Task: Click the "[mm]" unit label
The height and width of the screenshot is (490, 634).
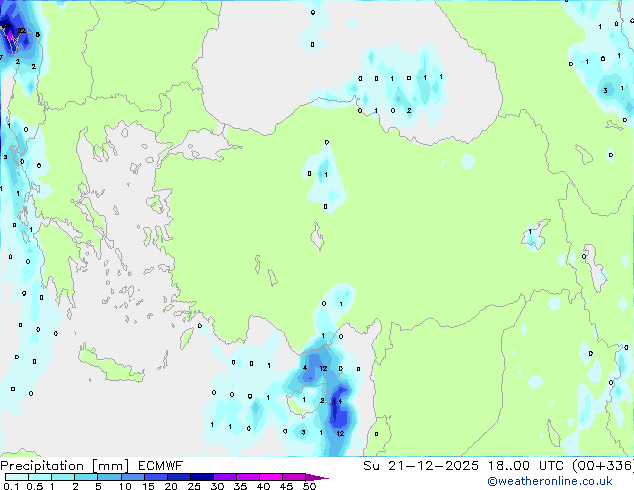Action: pos(111,466)
